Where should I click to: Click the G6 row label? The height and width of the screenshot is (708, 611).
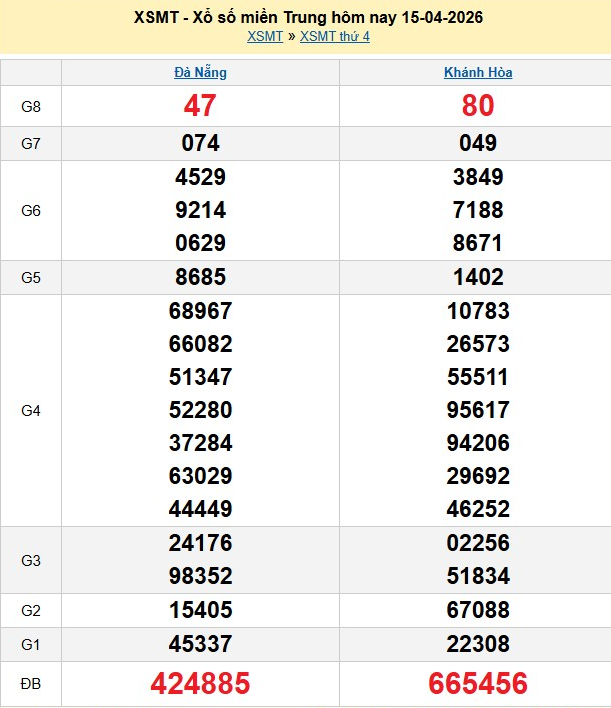point(30,210)
